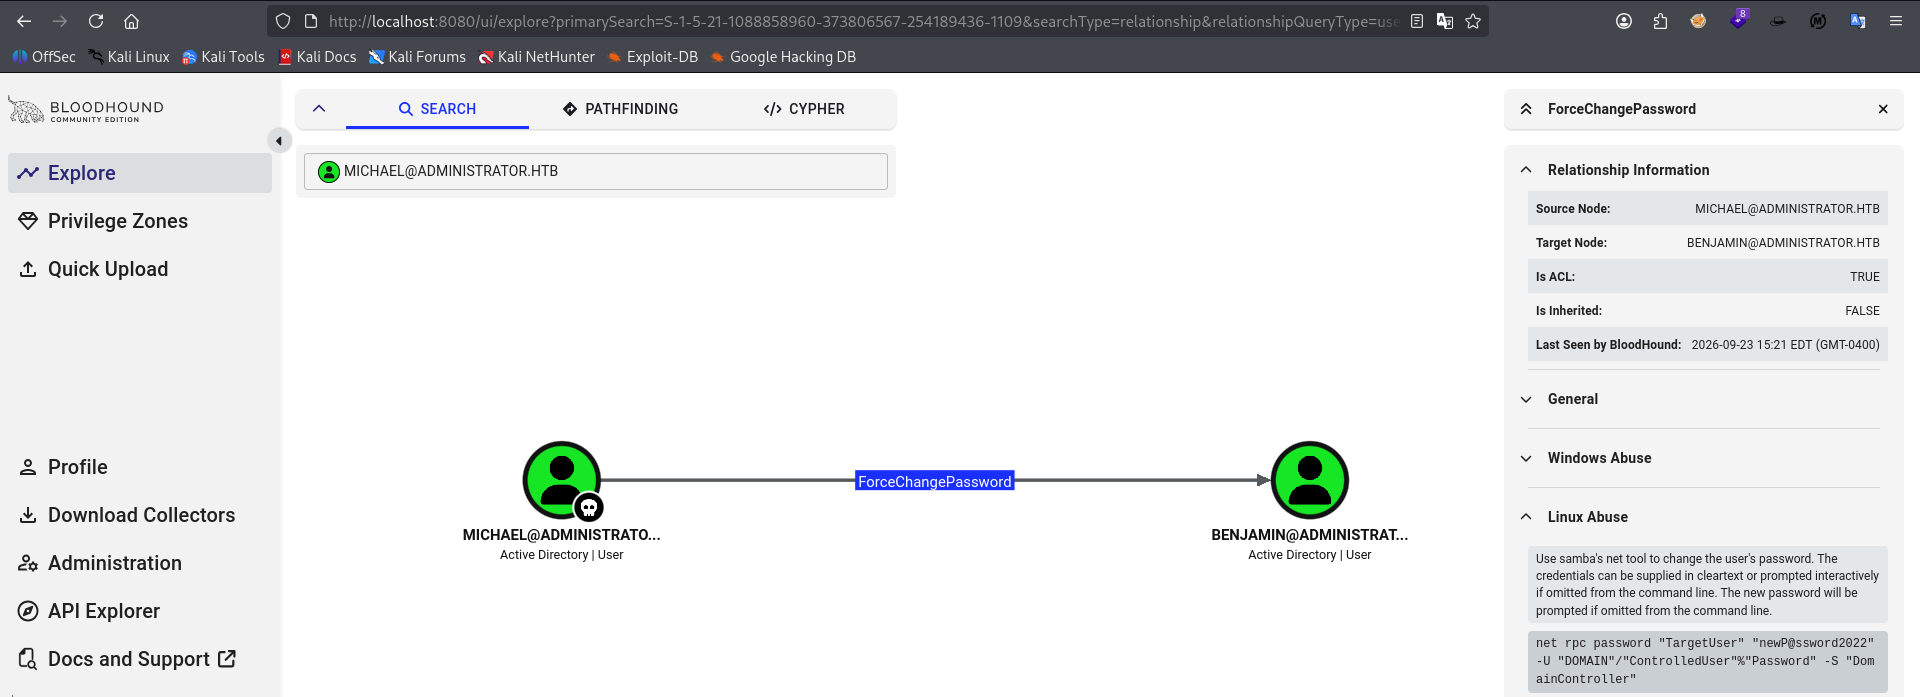Open Google Hacking DB bookmark
Screen dimensions: 1920x697
783,57
